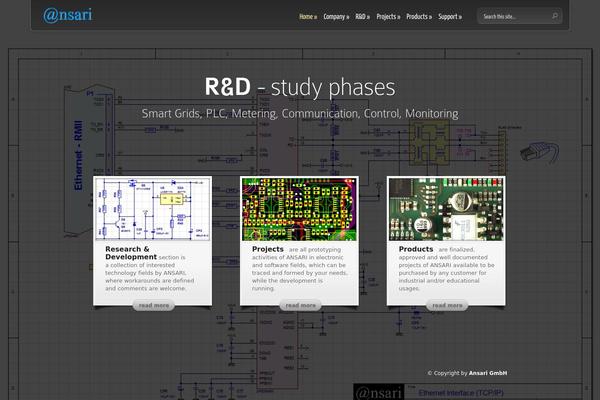600x400 pixels.
Task: Click the 'Smart Grids, PLC, Metering' subtitle
Action: 300,114
